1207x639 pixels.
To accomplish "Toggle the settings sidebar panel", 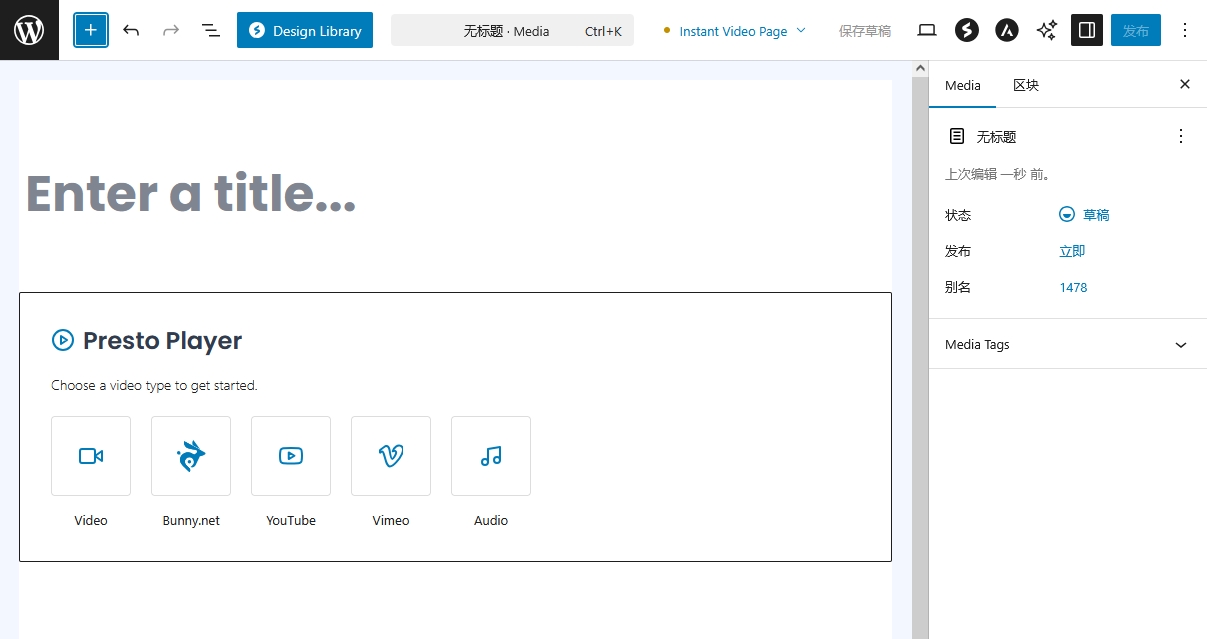I will (1087, 30).
